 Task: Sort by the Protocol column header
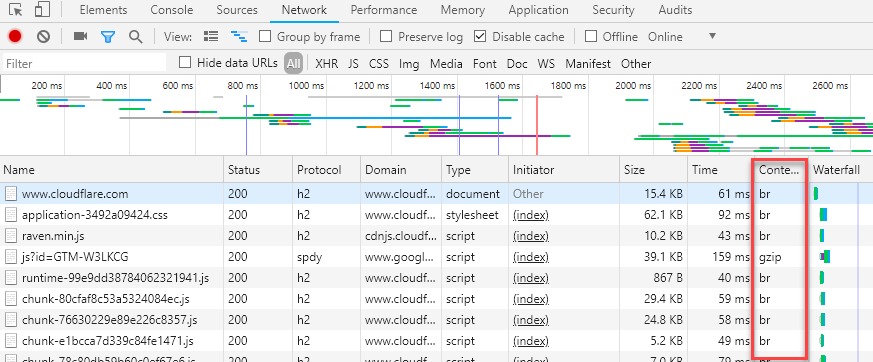coord(327,170)
